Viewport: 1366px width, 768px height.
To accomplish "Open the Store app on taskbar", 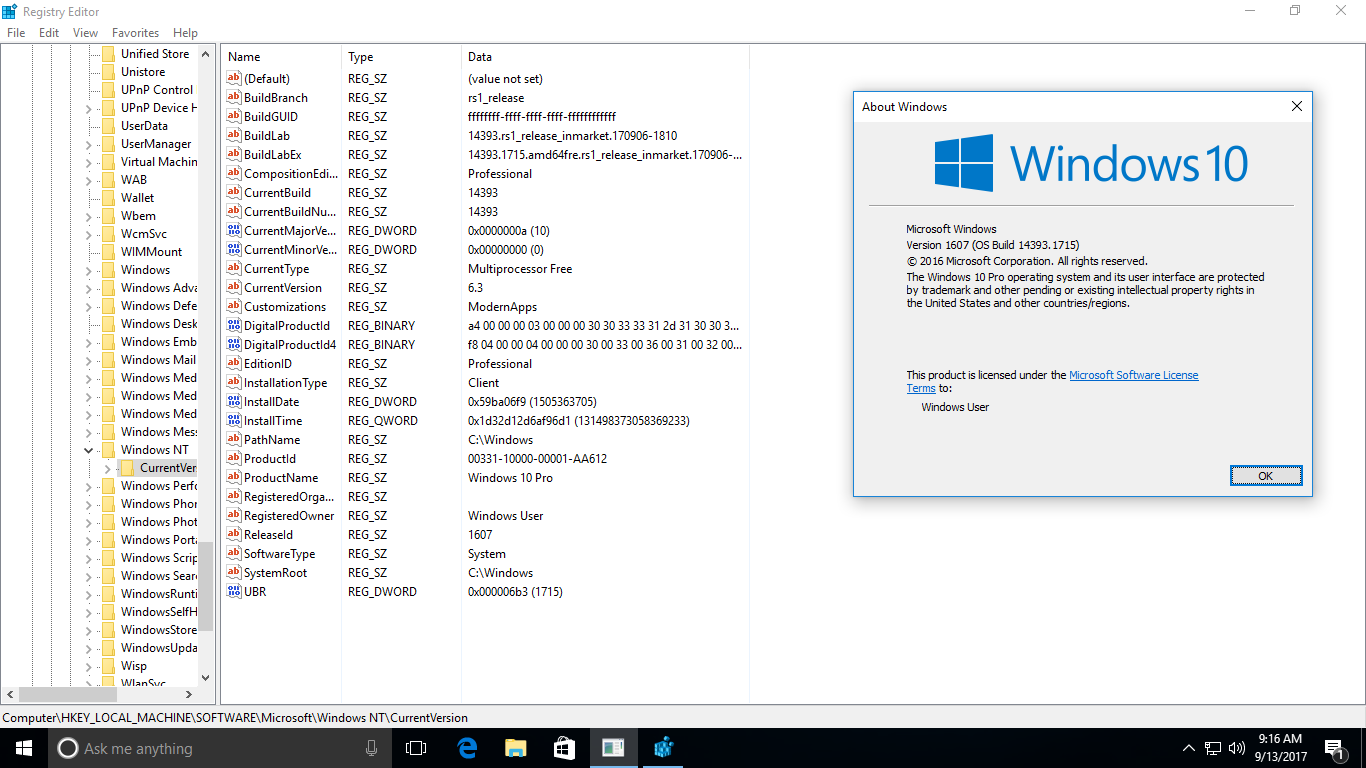I will click(564, 748).
